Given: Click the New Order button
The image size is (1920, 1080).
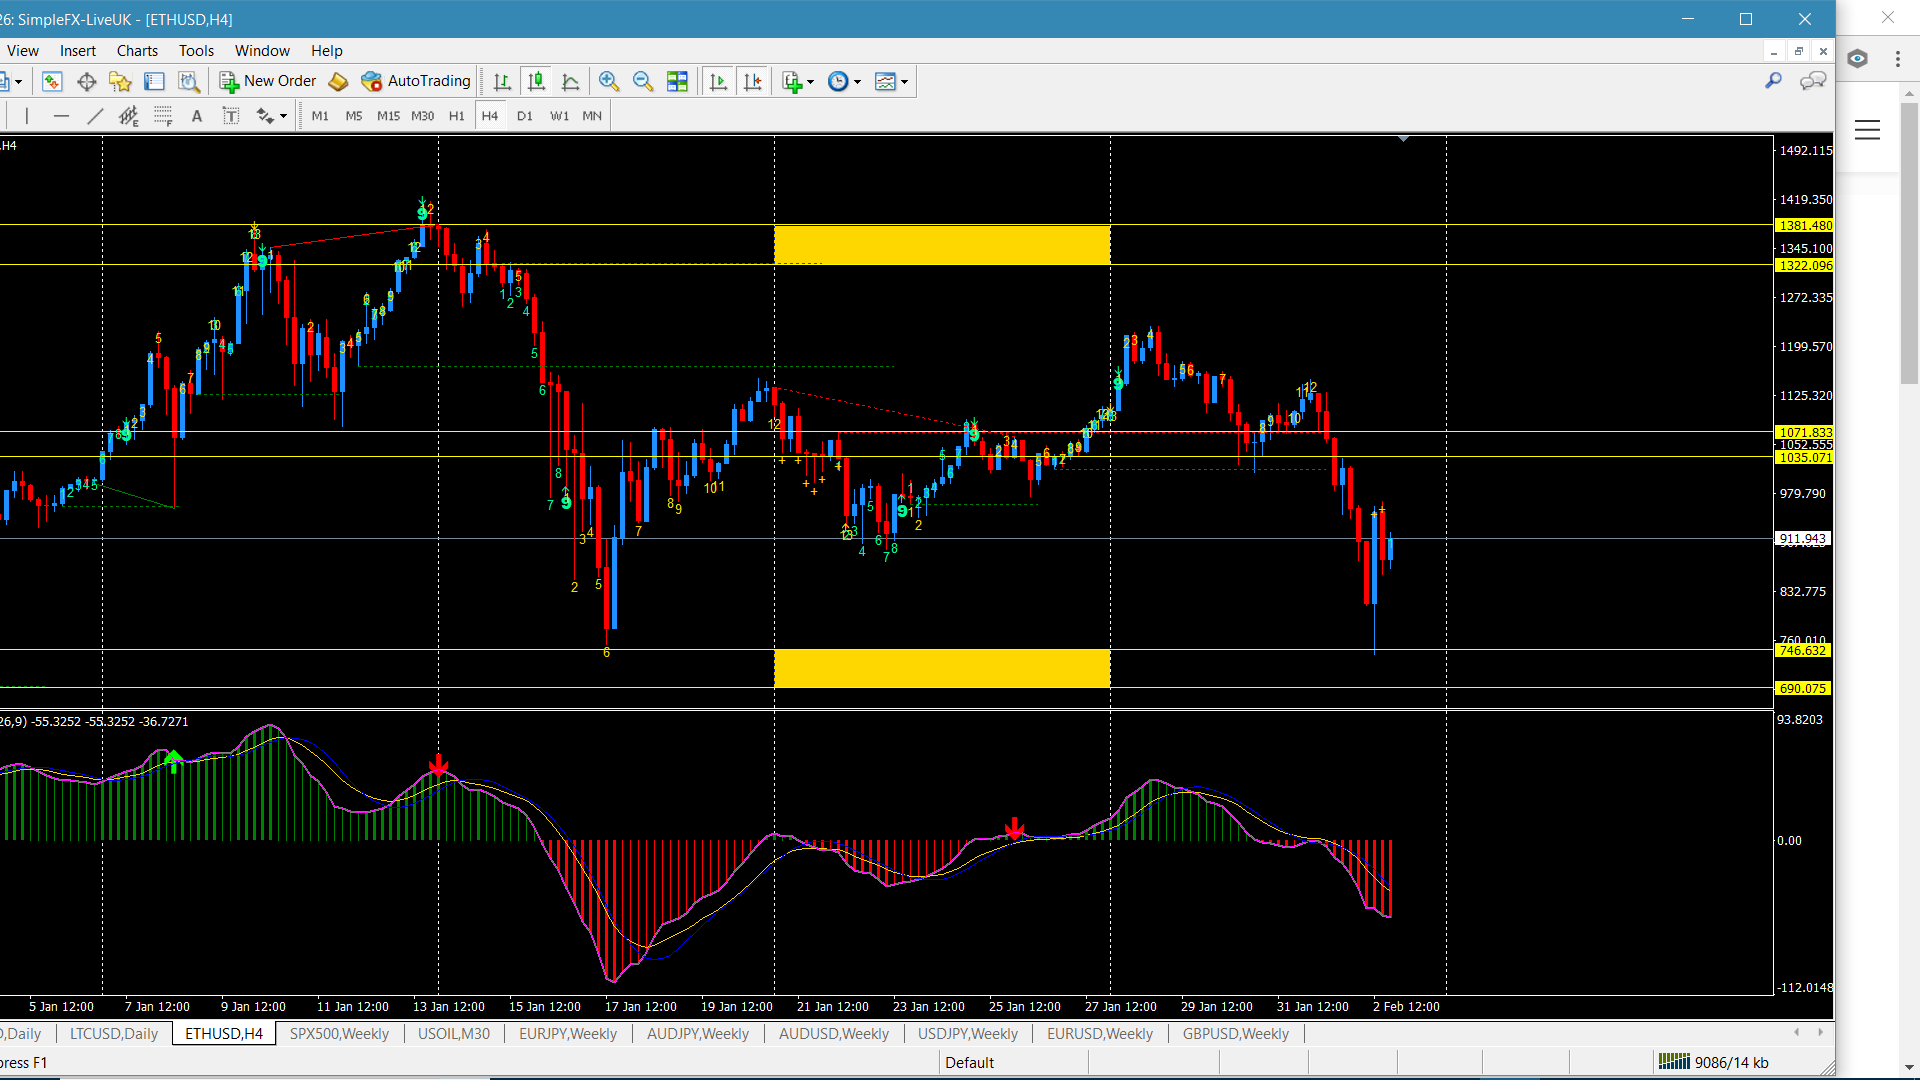Looking at the screenshot, I should tap(268, 81).
